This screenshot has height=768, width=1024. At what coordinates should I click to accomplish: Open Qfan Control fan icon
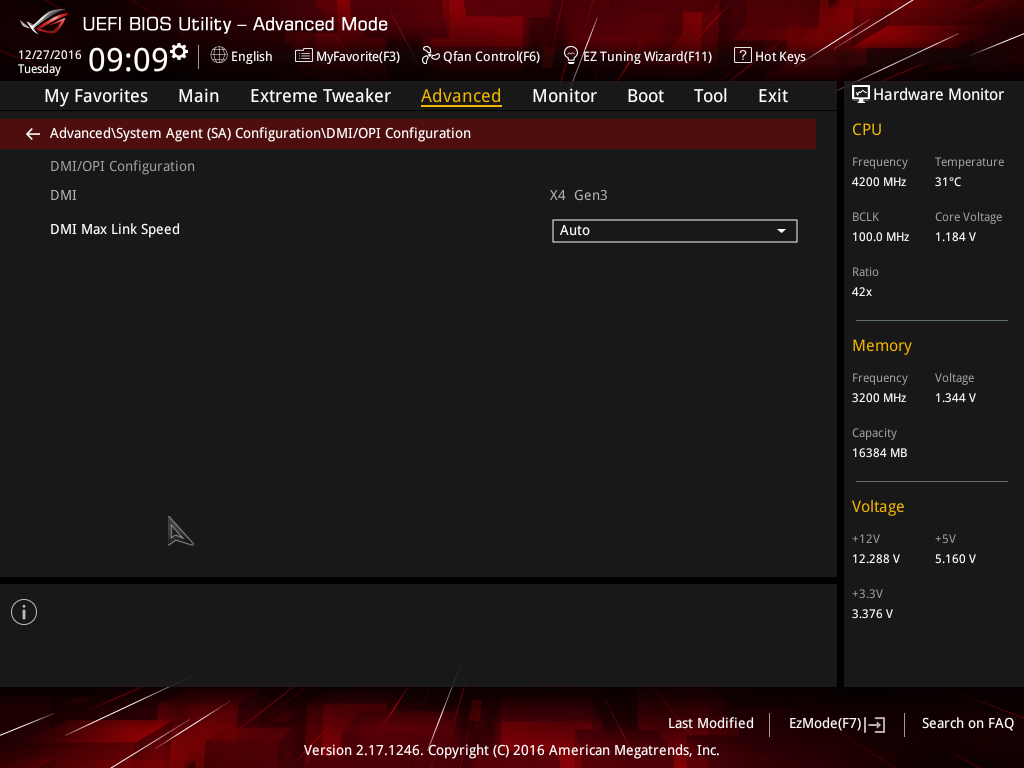point(430,56)
